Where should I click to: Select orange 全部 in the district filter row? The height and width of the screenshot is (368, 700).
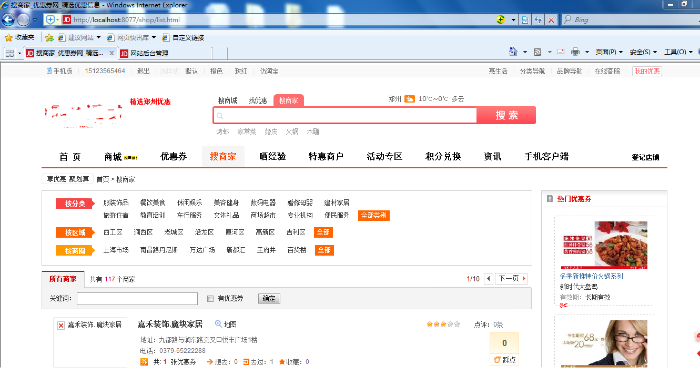click(323, 232)
